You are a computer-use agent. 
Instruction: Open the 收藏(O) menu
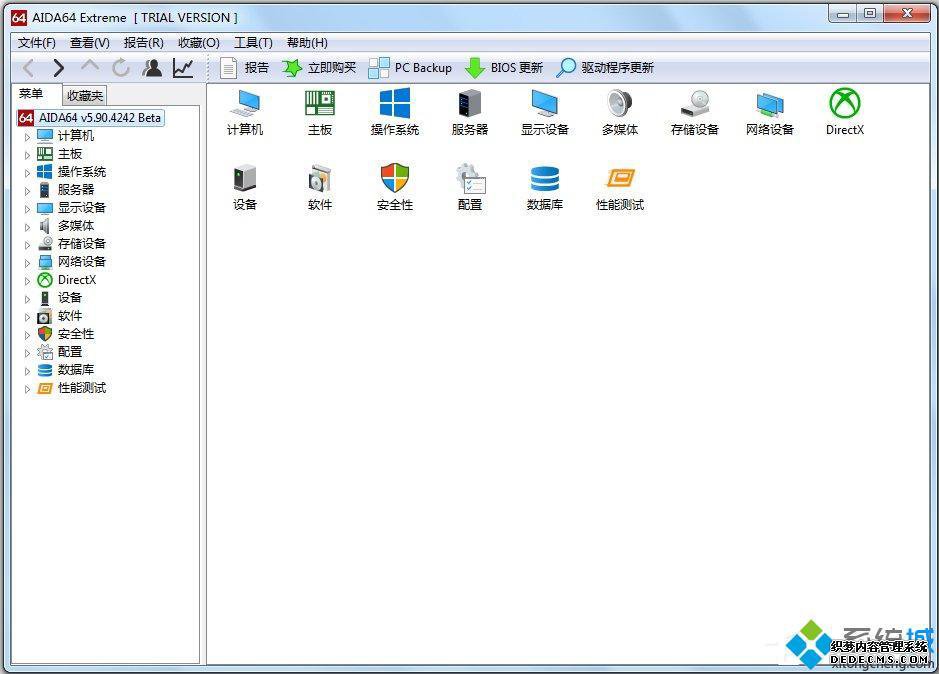click(199, 43)
